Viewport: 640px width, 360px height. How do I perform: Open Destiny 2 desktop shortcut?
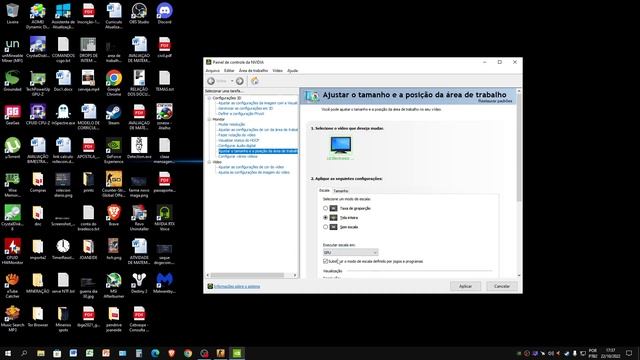pos(139,283)
